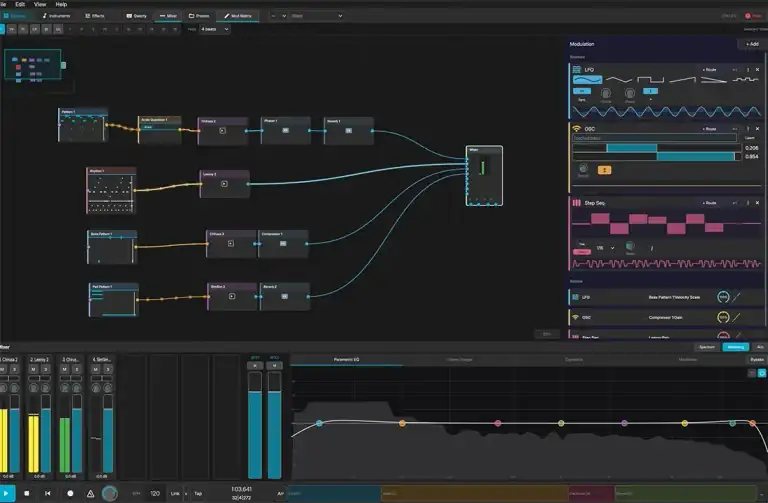The image size is (768, 503).
Task: Open the View menu
Action: tap(40, 4)
